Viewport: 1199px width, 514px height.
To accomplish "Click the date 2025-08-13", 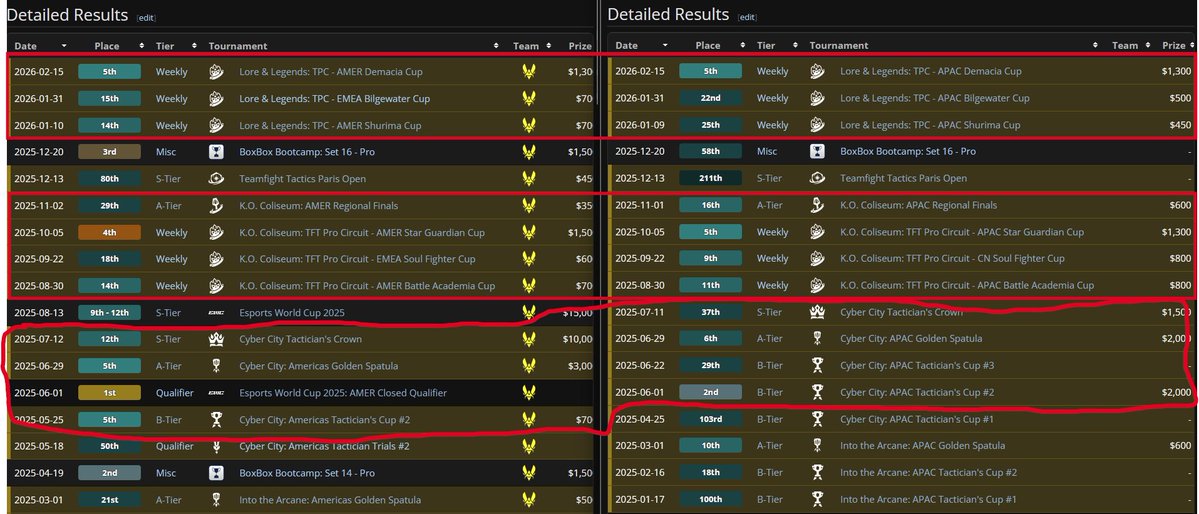I will pyautogui.click(x=39, y=313).
